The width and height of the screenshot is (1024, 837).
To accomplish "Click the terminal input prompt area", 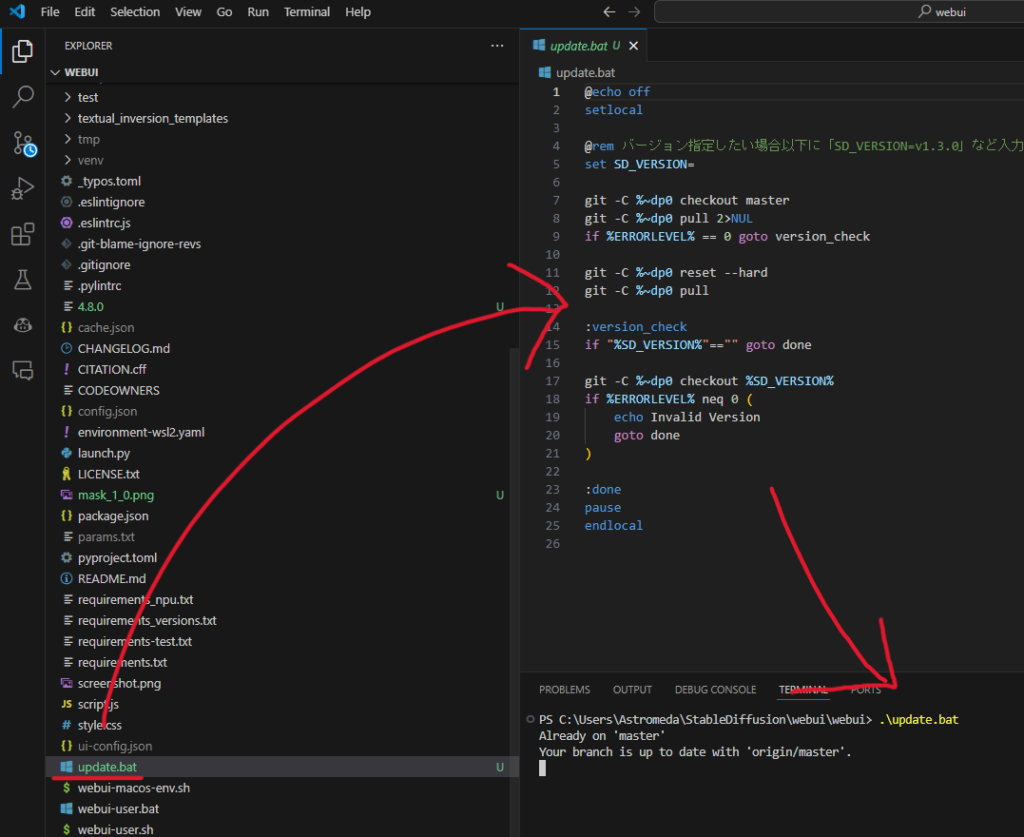I will [x=543, y=768].
